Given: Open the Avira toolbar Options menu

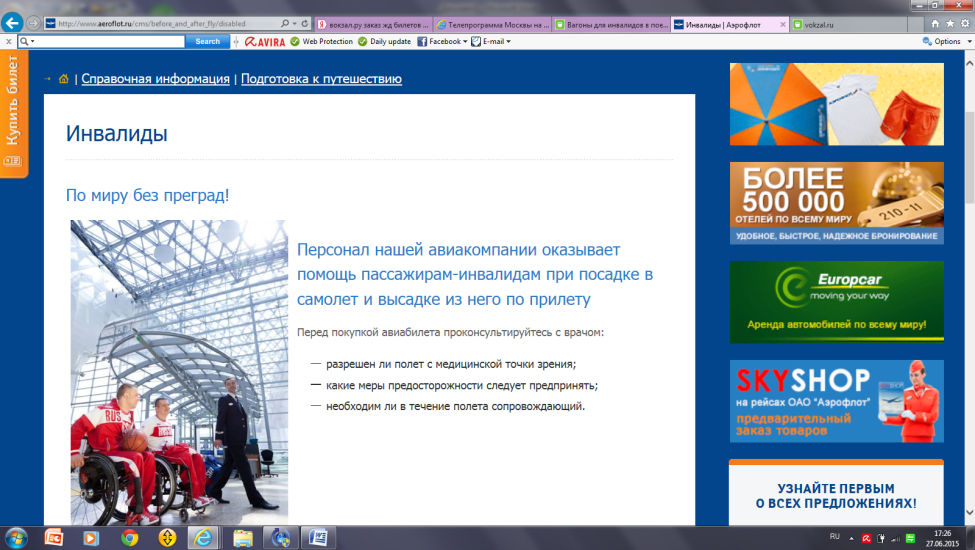Looking at the screenshot, I should 946,42.
